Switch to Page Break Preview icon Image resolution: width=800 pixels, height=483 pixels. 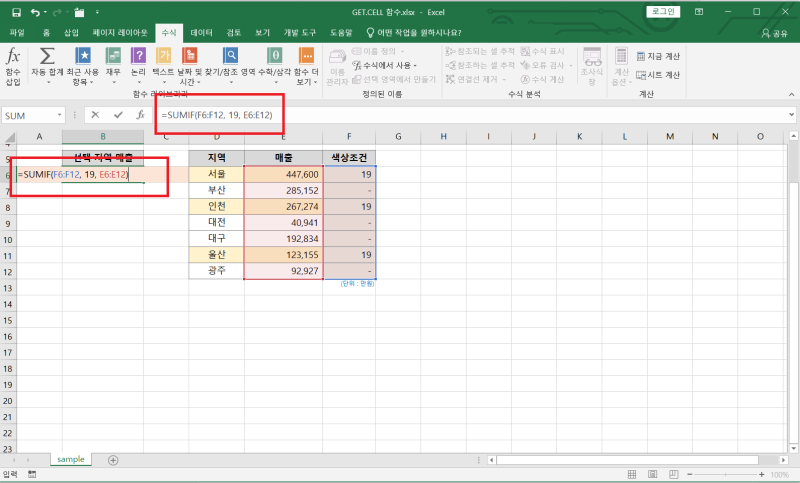(x=673, y=474)
